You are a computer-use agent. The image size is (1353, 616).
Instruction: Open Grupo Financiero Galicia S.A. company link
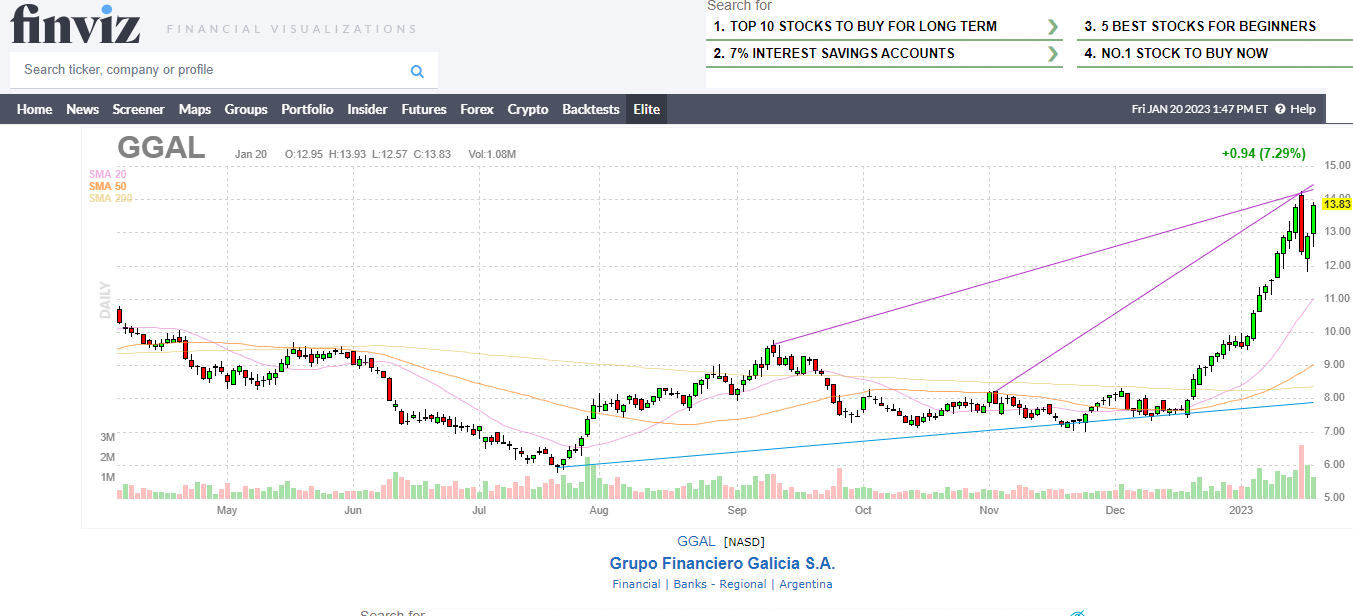point(722,563)
